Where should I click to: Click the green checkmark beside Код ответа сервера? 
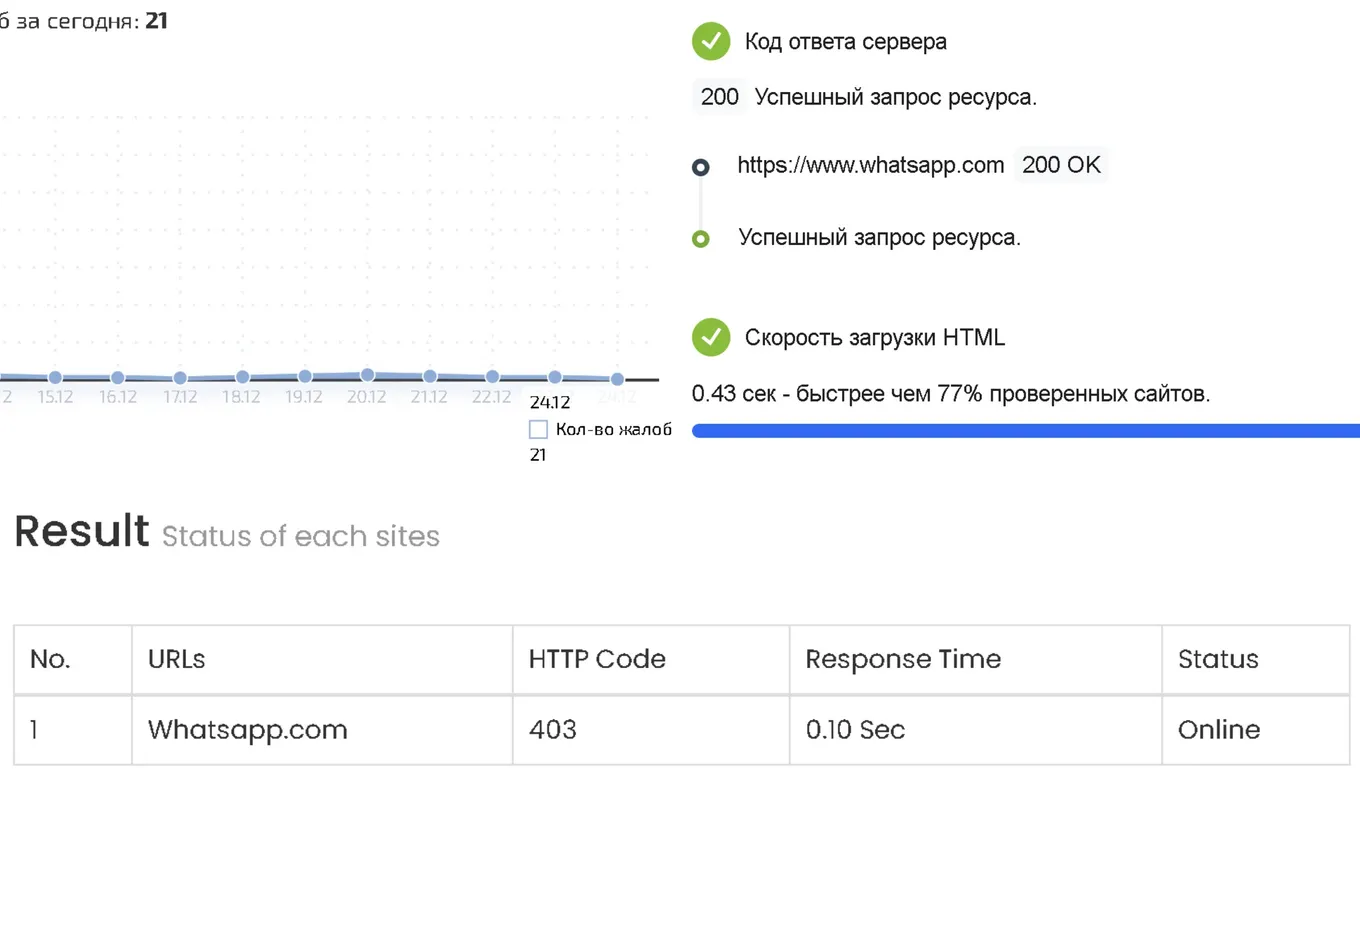[x=711, y=41]
